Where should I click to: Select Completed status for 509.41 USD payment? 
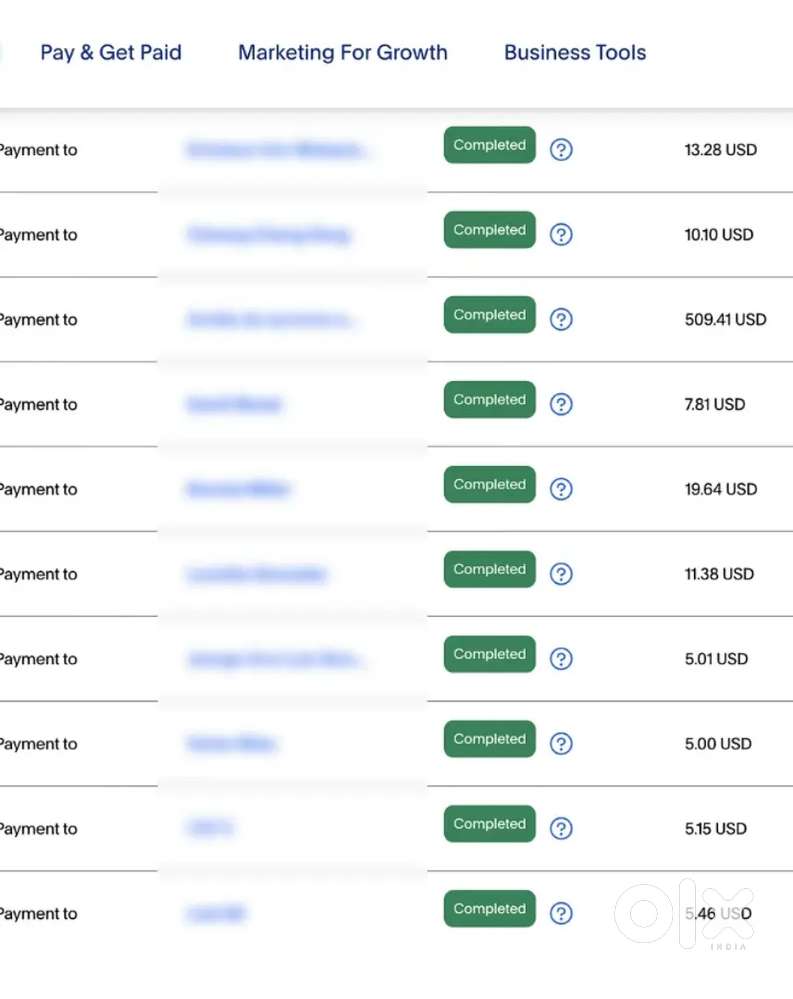click(x=490, y=315)
